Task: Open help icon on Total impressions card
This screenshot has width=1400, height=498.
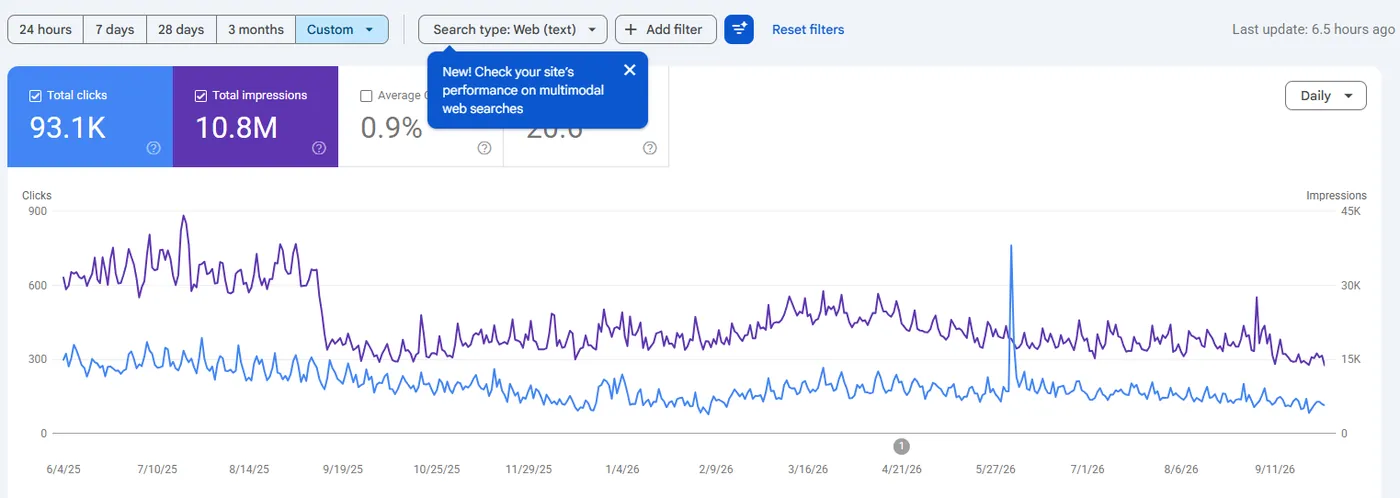Action: (x=319, y=148)
